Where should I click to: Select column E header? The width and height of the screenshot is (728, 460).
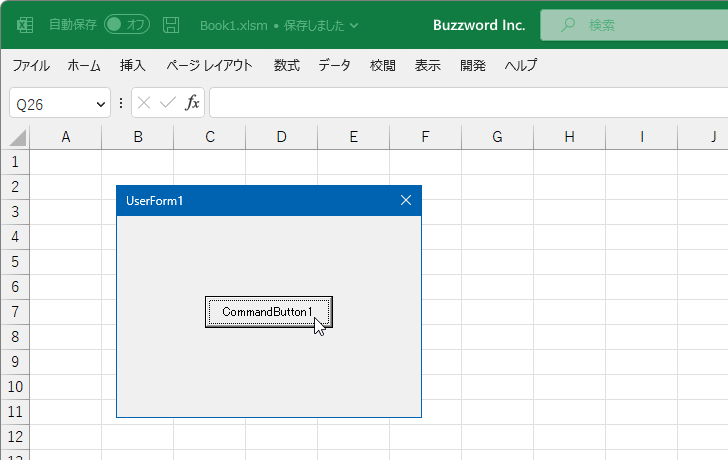(x=353, y=137)
